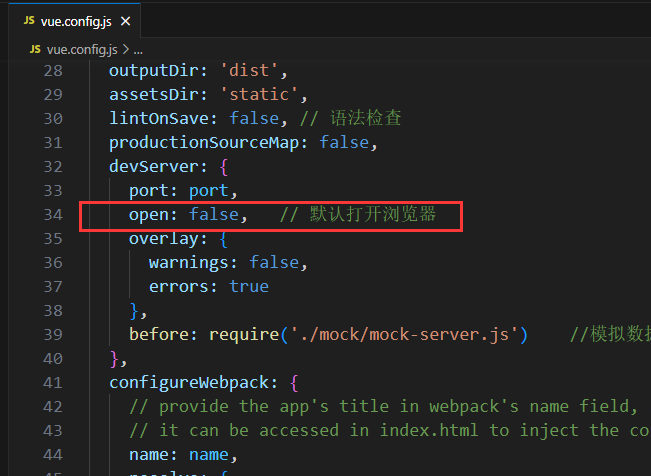651x476 pixels.
Task: Click the comment on line 43
Action: coord(390,431)
